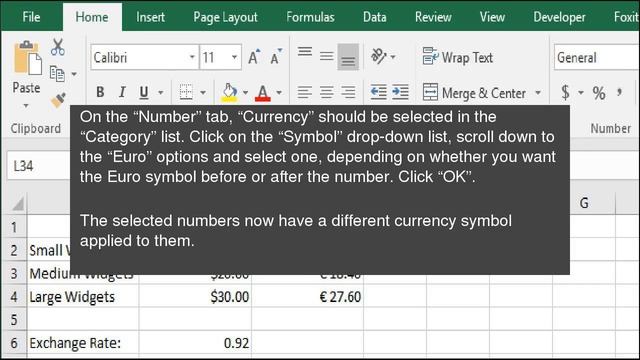Toggle Bold formatting
The width and height of the screenshot is (640, 360).
pos(100,92)
